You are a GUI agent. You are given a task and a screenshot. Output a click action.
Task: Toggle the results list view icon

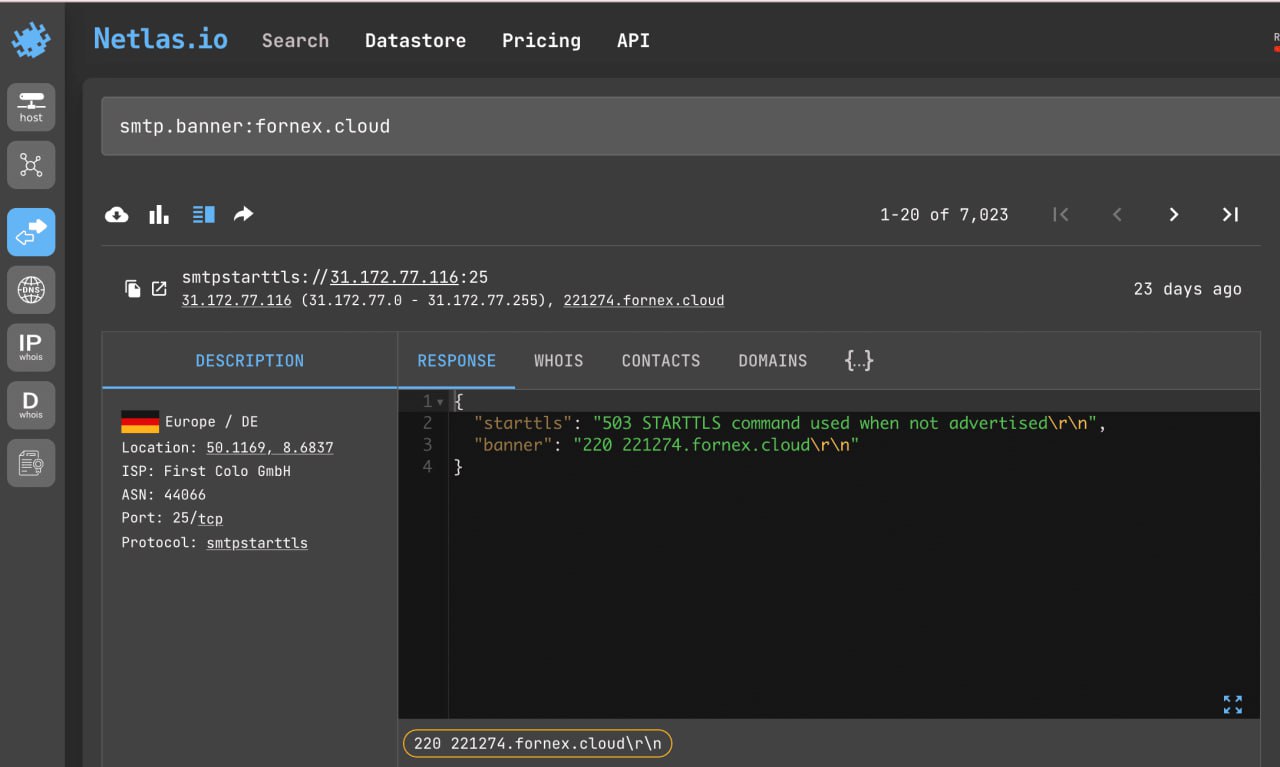204,214
